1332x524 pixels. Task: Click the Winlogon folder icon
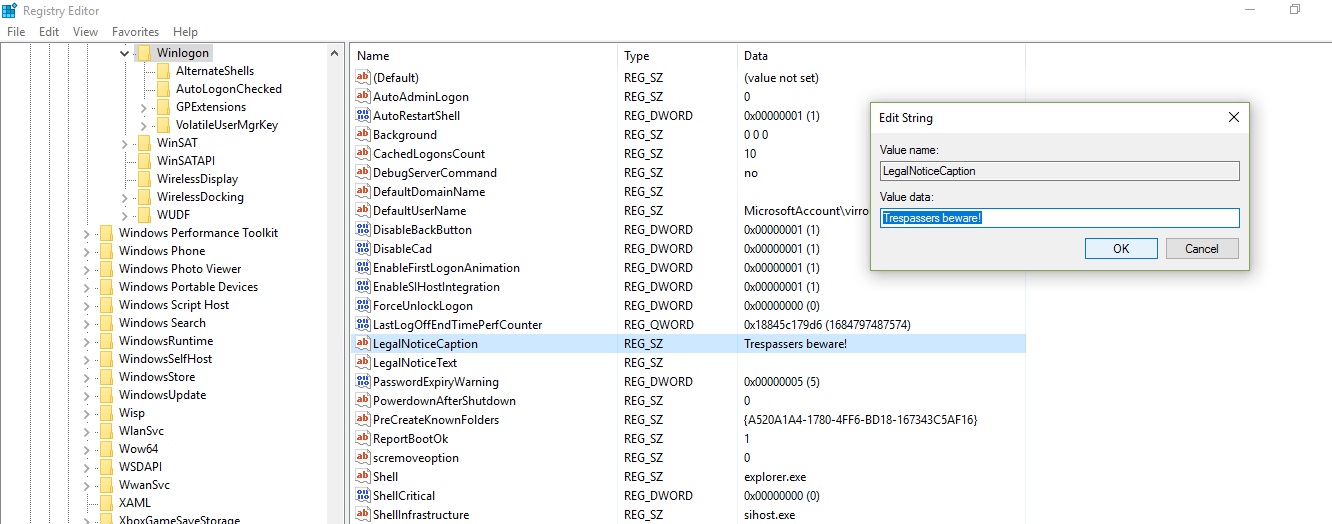click(x=144, y=53)
